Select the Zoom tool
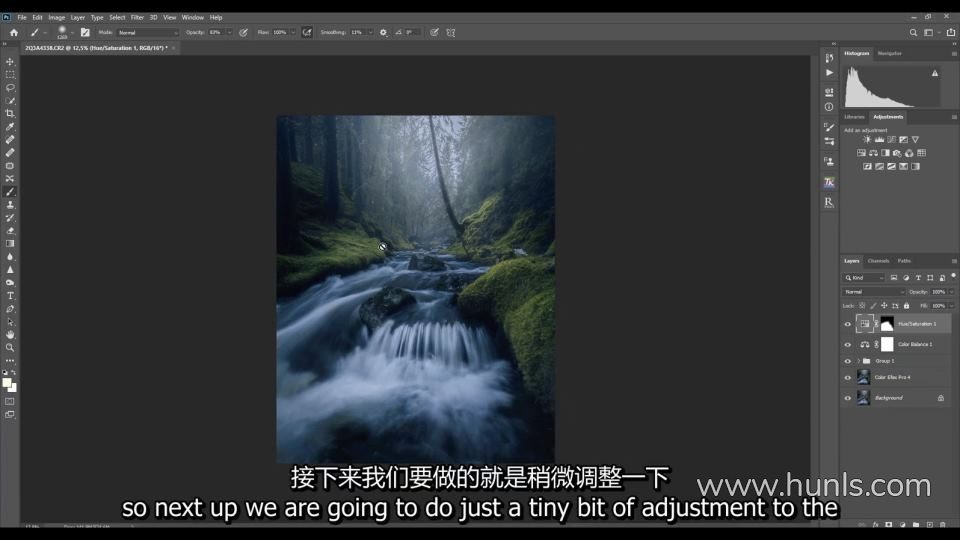Image resolution: width=960 pixels, height=540 pixels. [x=10, y=347]
